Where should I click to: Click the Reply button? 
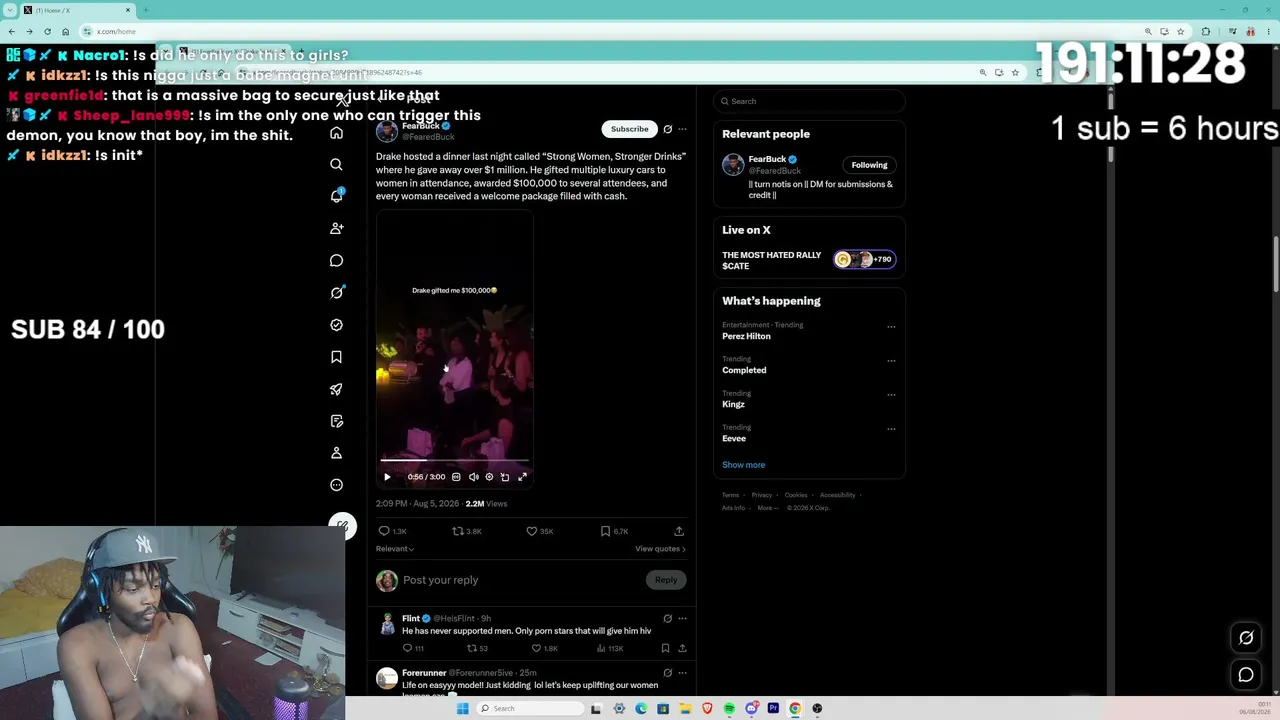[666, 580]
